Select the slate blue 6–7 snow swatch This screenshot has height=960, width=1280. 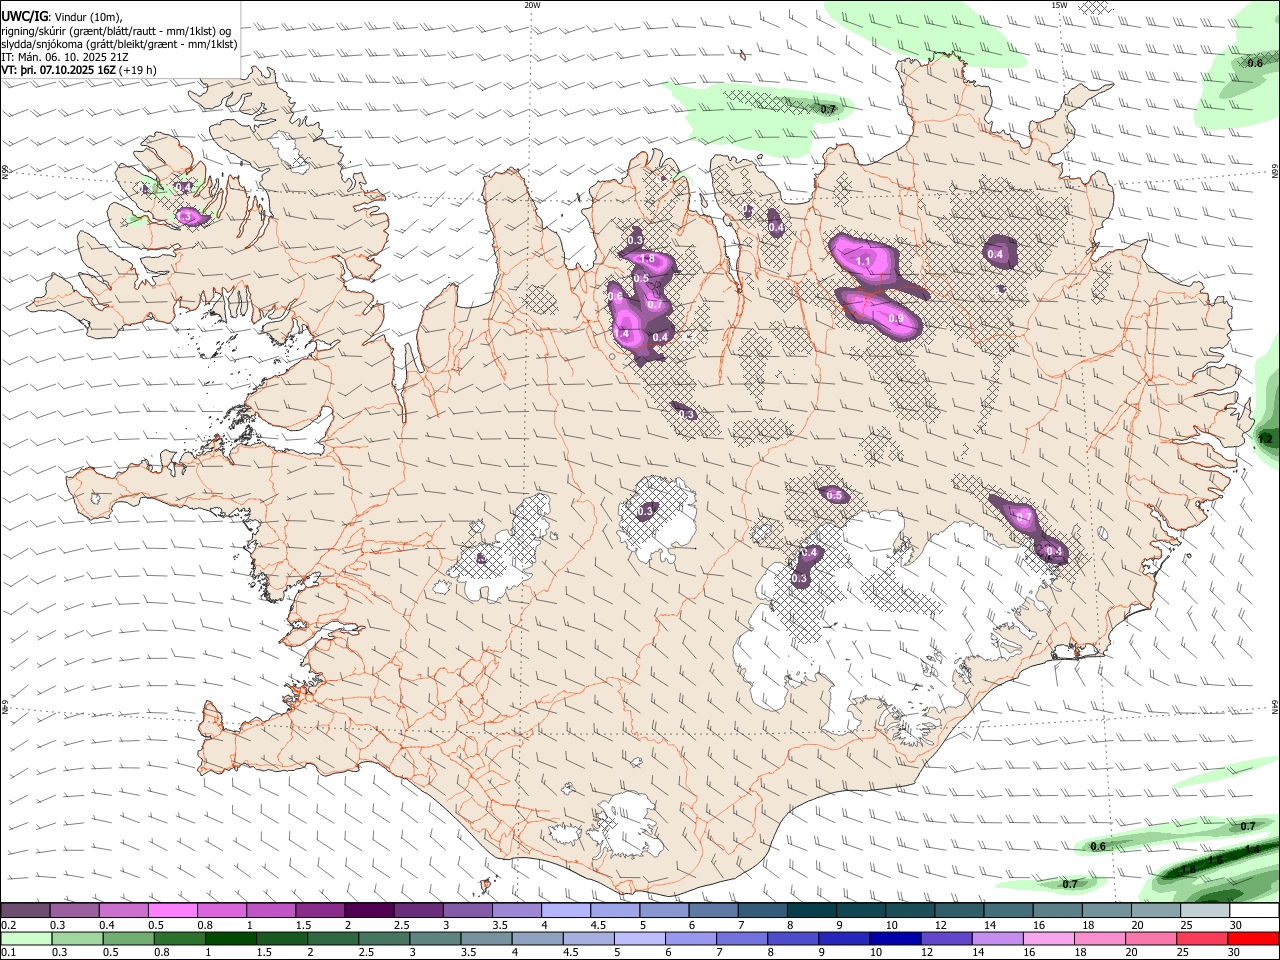(x=714, y=911)
